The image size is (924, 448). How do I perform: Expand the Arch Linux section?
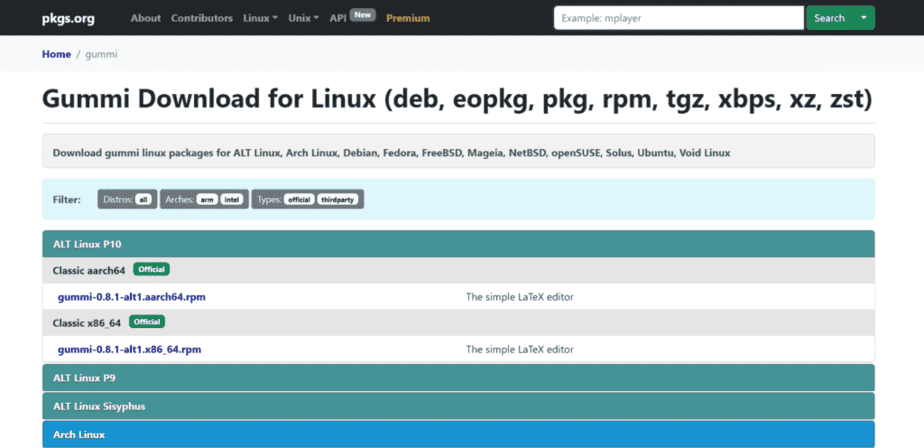(x=458, y=434)
